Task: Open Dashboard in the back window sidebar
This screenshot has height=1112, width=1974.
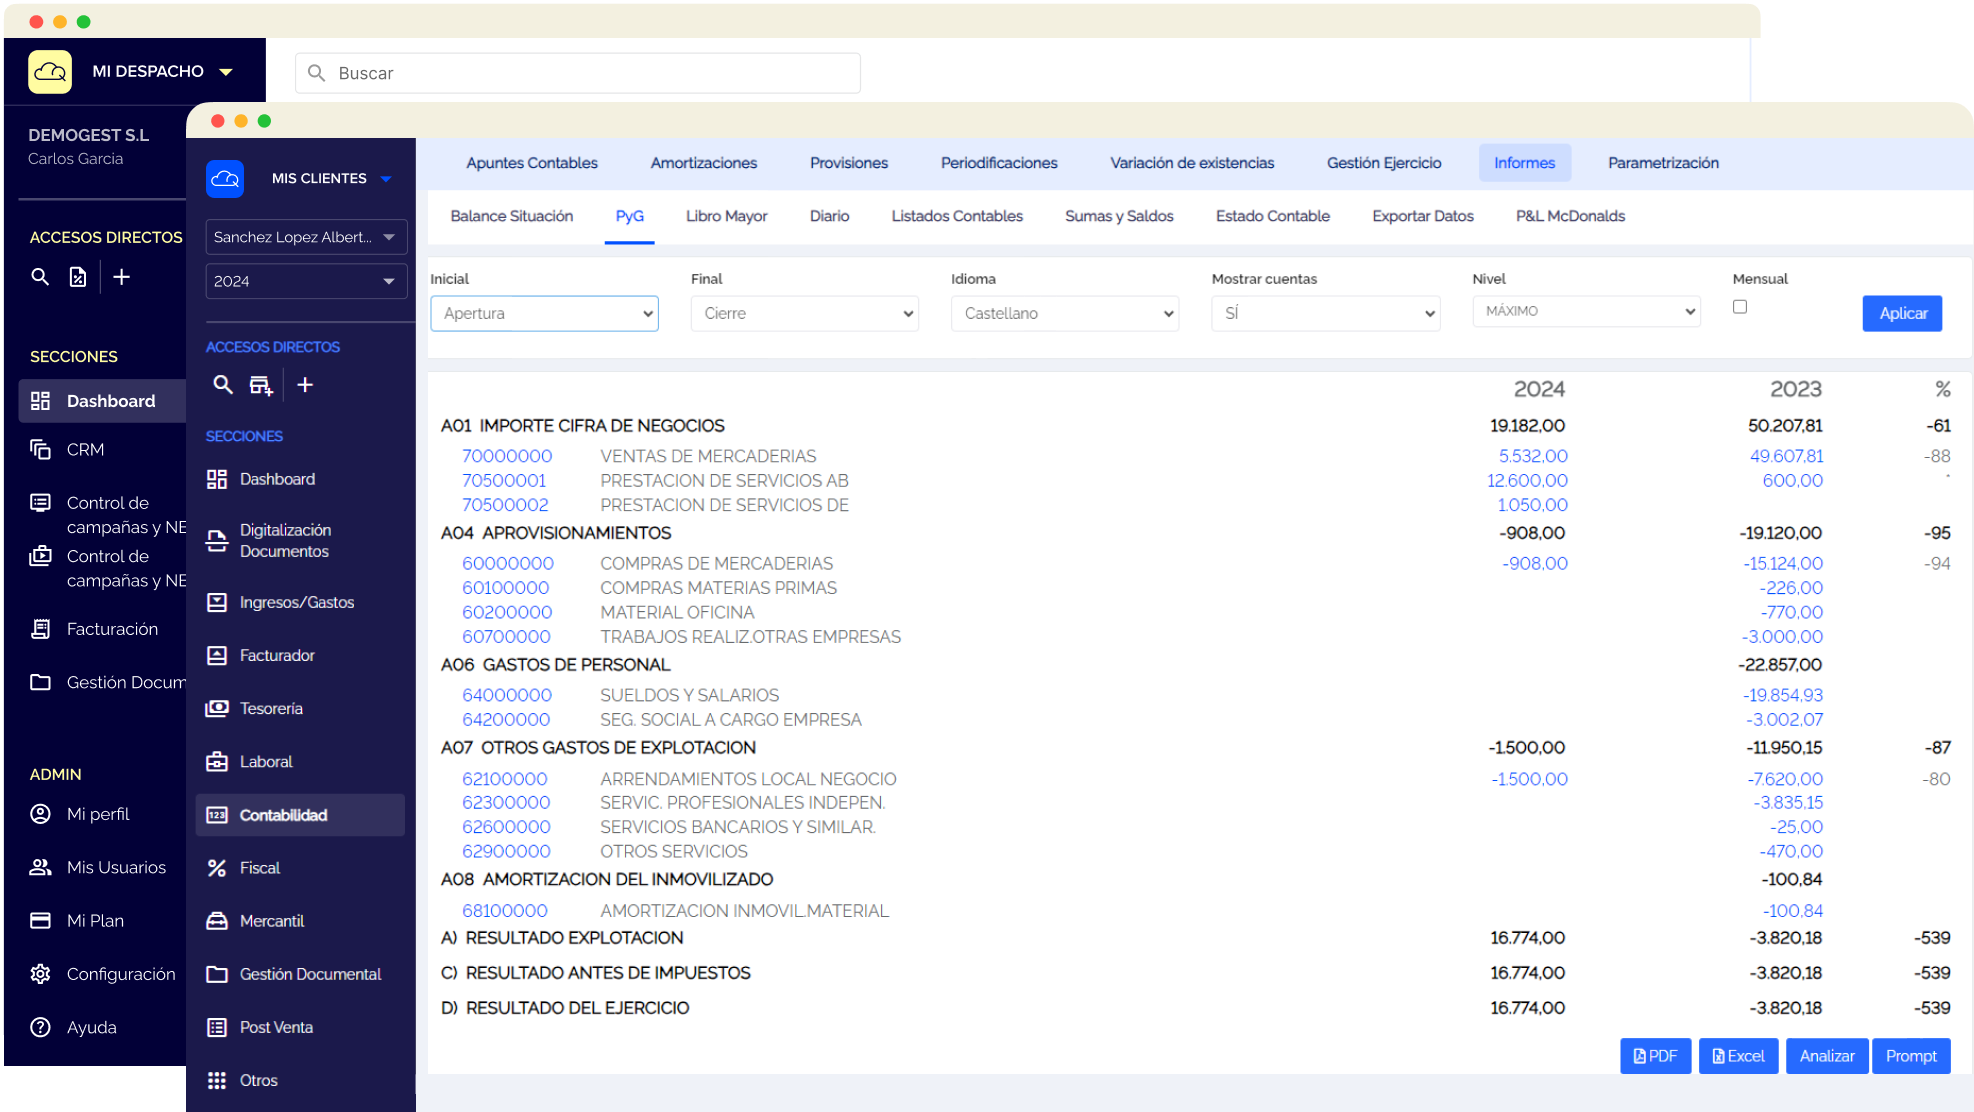Action: click(102, 401)
